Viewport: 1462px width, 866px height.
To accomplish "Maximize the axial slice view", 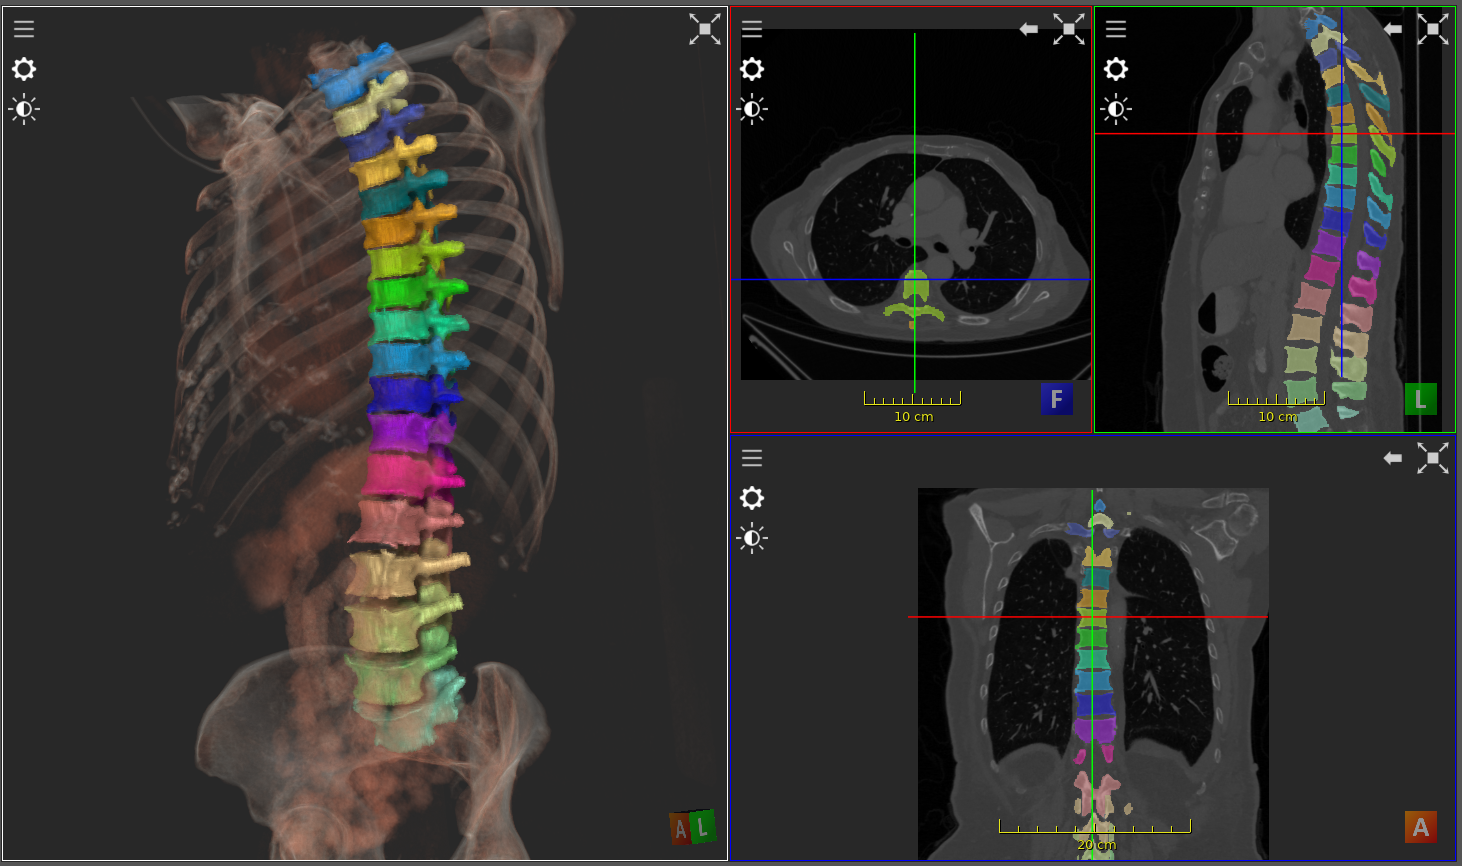I will pos(1069,29).
